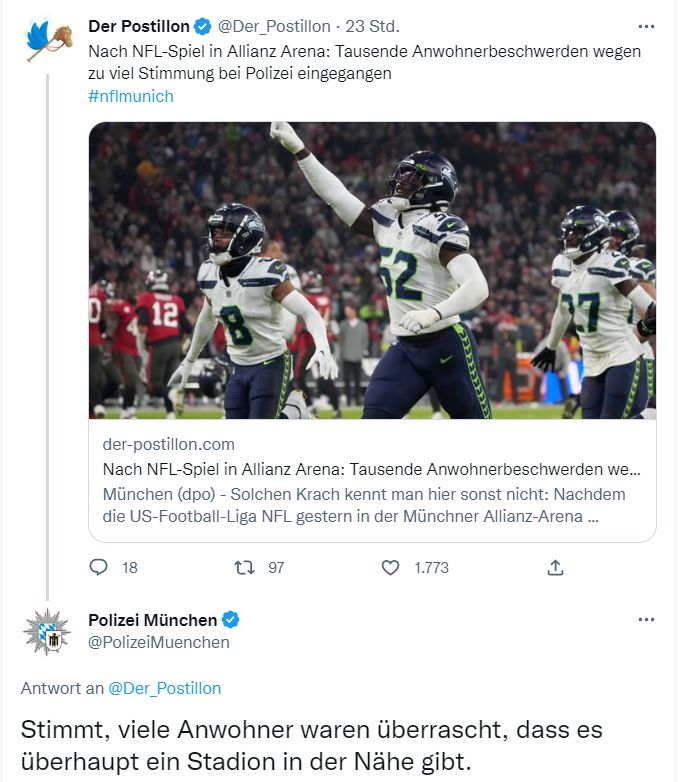This screenshot has height=782, width=678.
Task: Retweet the Der Postillon tweet
Action: (244, 567)
